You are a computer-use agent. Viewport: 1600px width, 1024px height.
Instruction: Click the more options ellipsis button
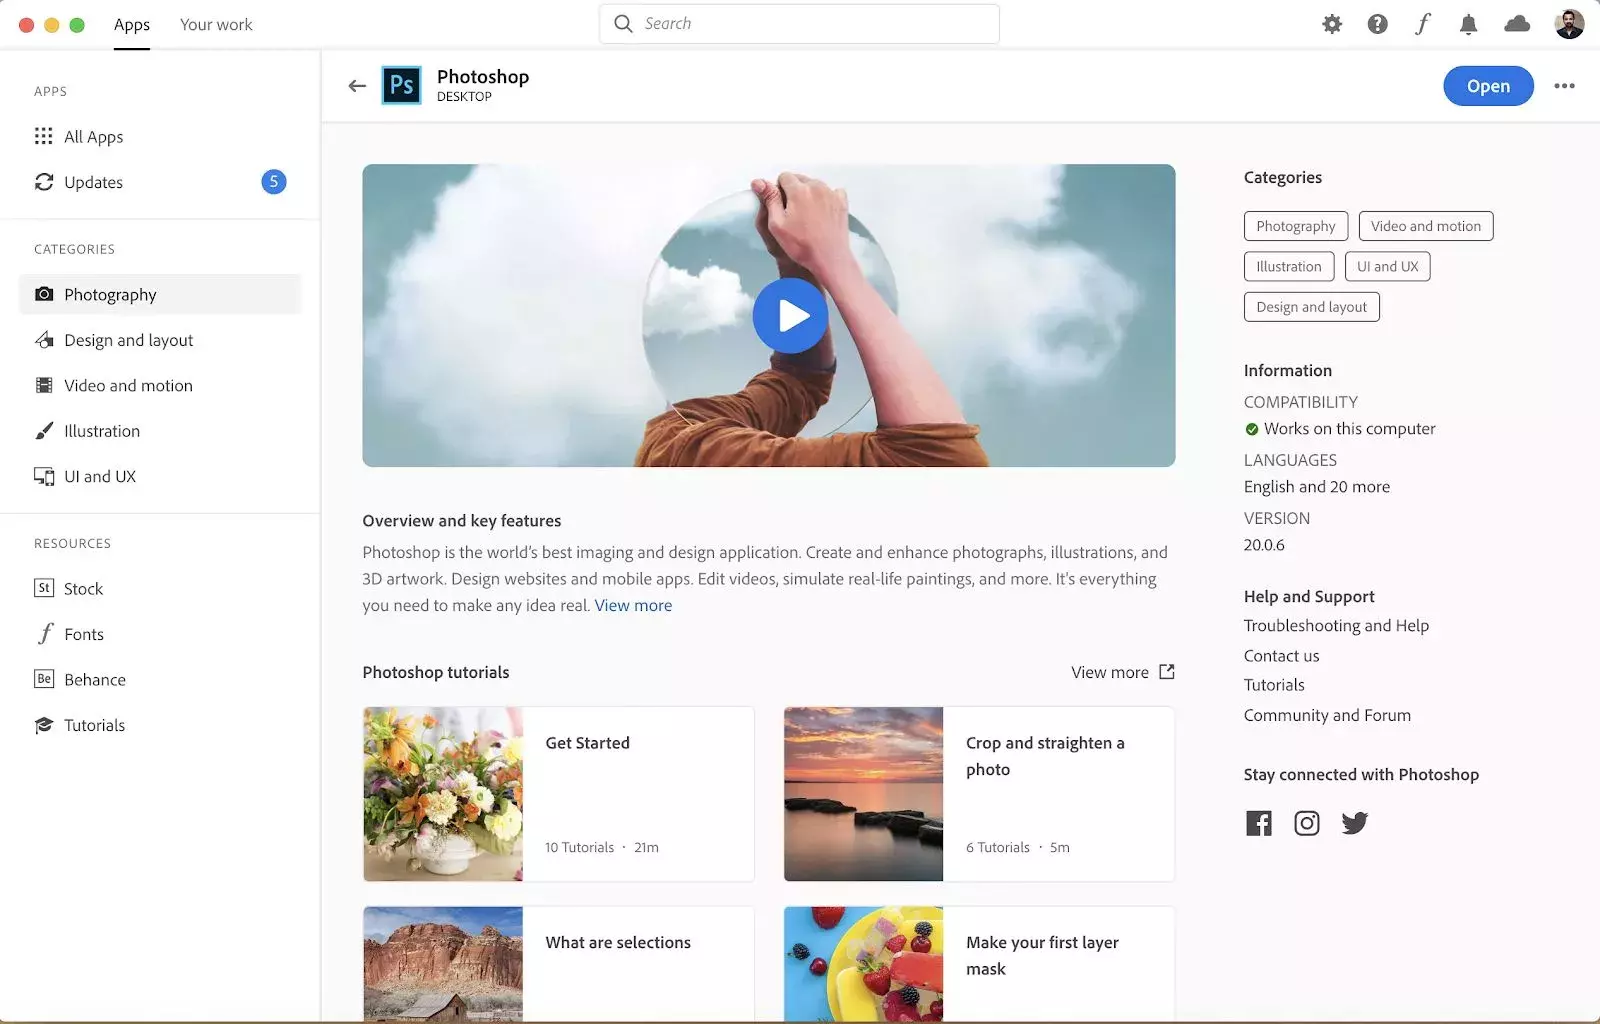[x=1563, y=86]
